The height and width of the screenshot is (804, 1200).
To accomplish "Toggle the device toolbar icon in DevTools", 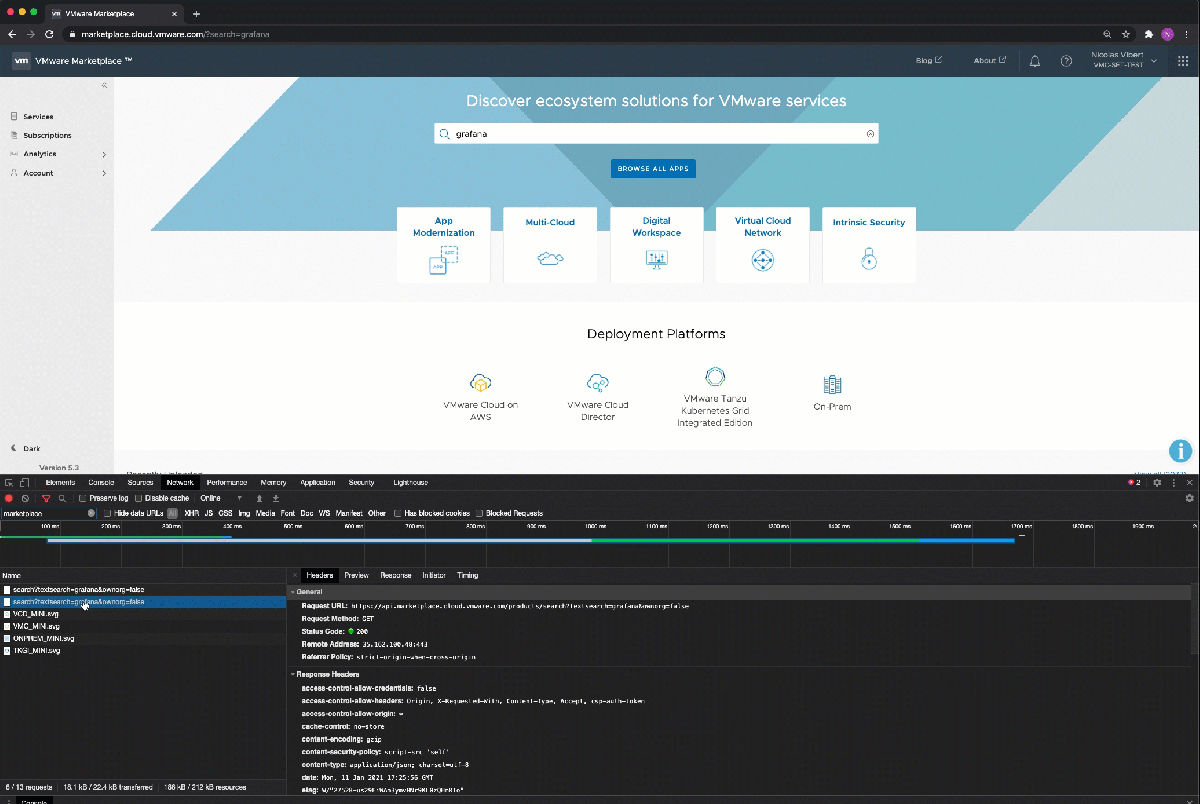I will click(25, 483).
